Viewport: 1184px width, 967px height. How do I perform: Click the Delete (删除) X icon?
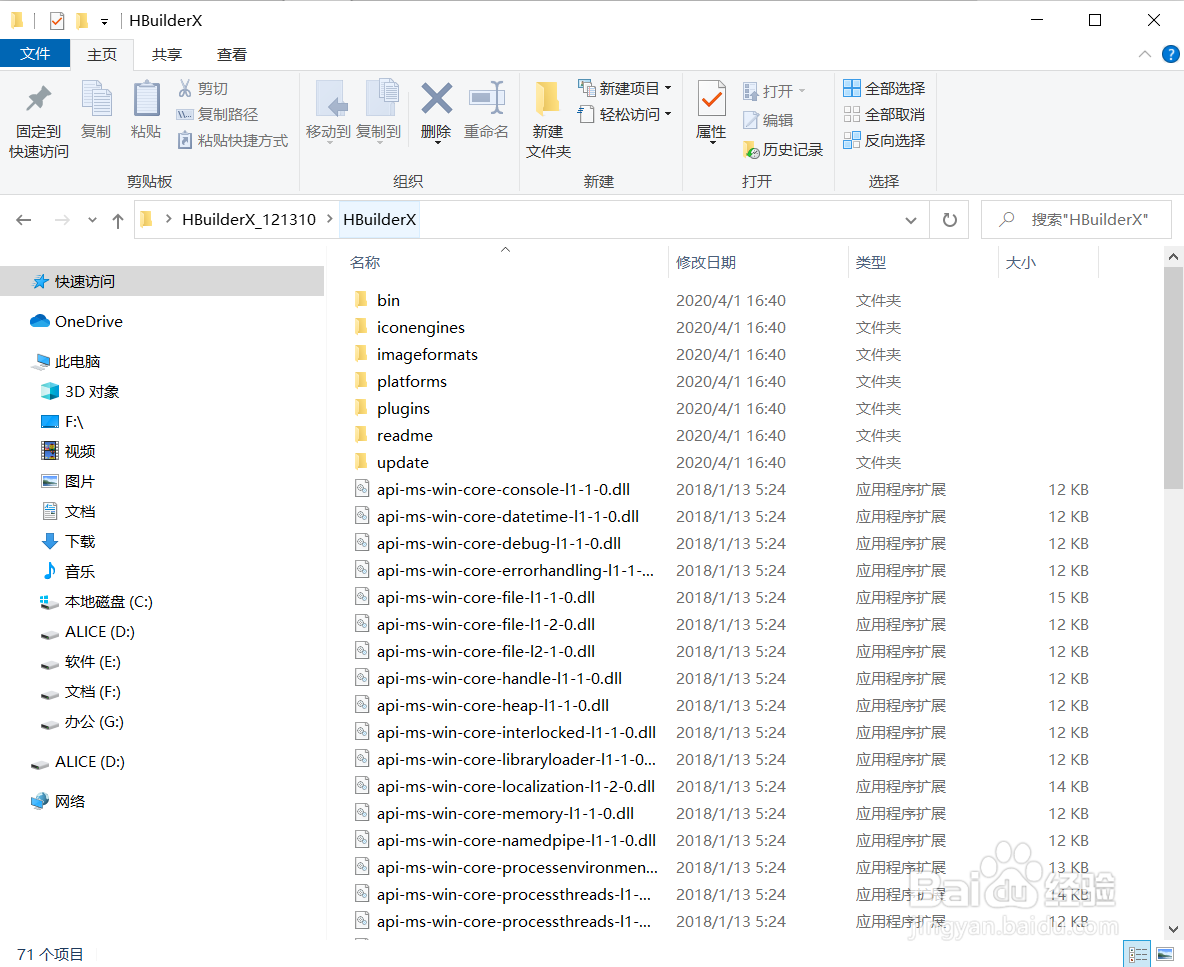pyautogui.click(x=436, y=98)
